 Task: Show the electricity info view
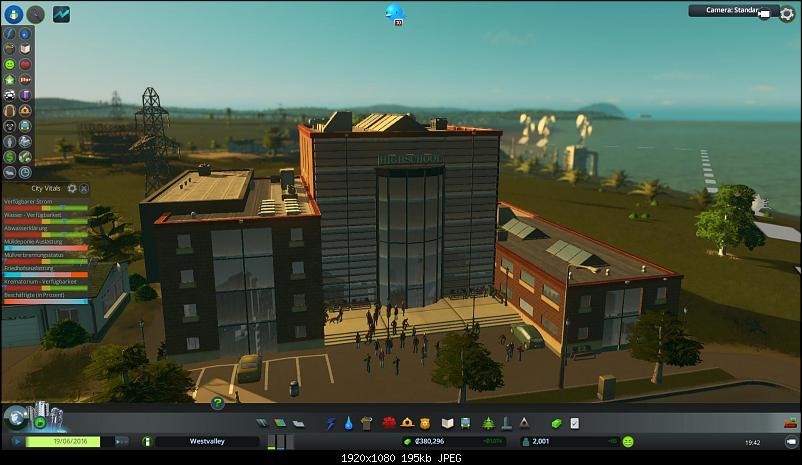pyautogui.click(x=10, y=34)
